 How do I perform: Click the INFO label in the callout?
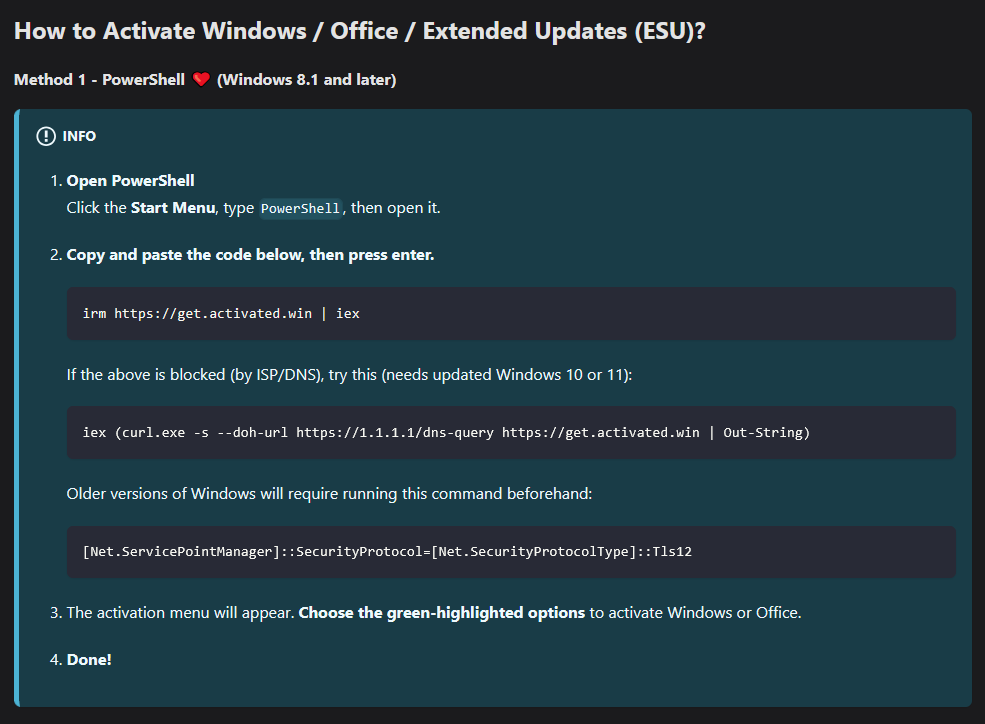click(x=79, y=136)
